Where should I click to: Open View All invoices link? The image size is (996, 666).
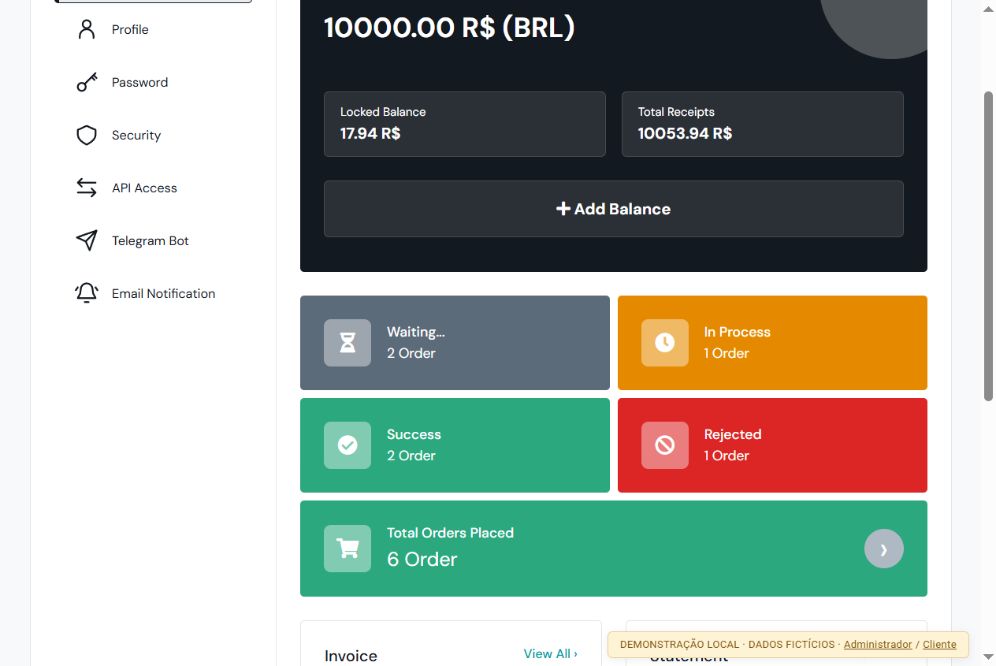550,653
